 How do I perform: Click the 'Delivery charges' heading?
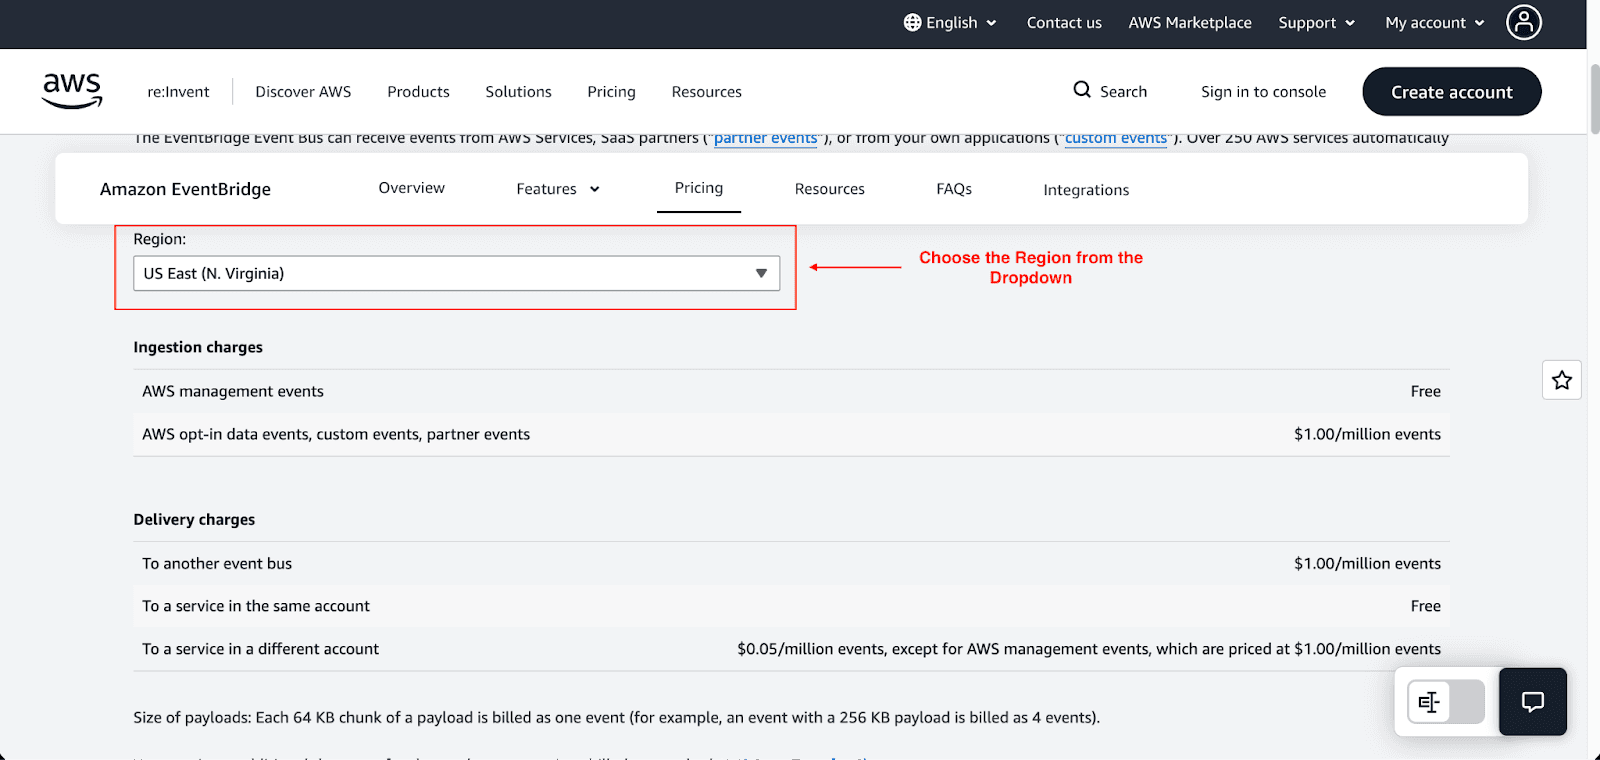194,519
